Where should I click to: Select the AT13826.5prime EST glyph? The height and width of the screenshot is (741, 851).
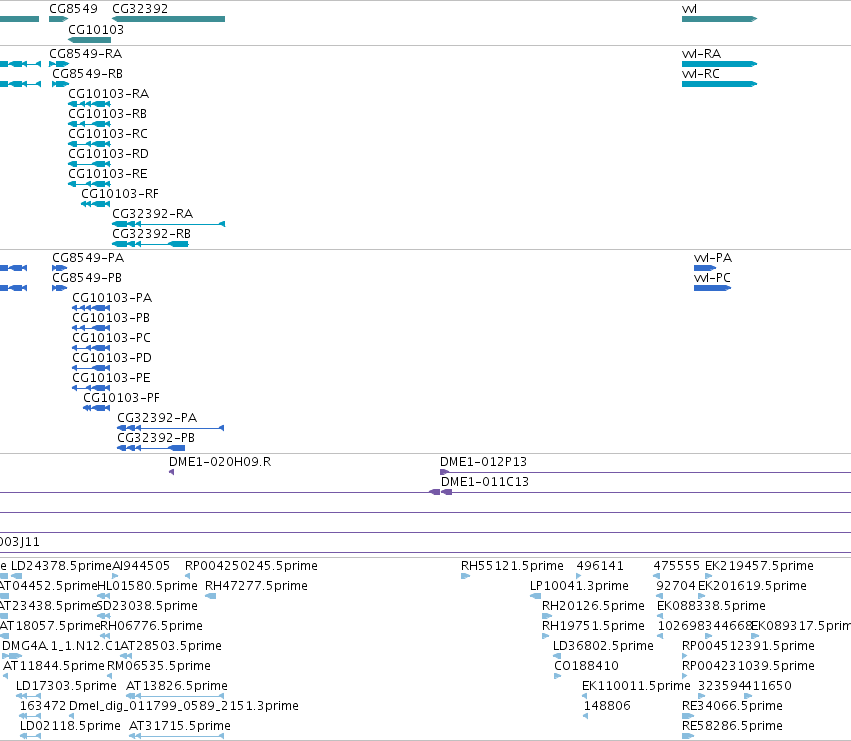[x=176, y=696]
